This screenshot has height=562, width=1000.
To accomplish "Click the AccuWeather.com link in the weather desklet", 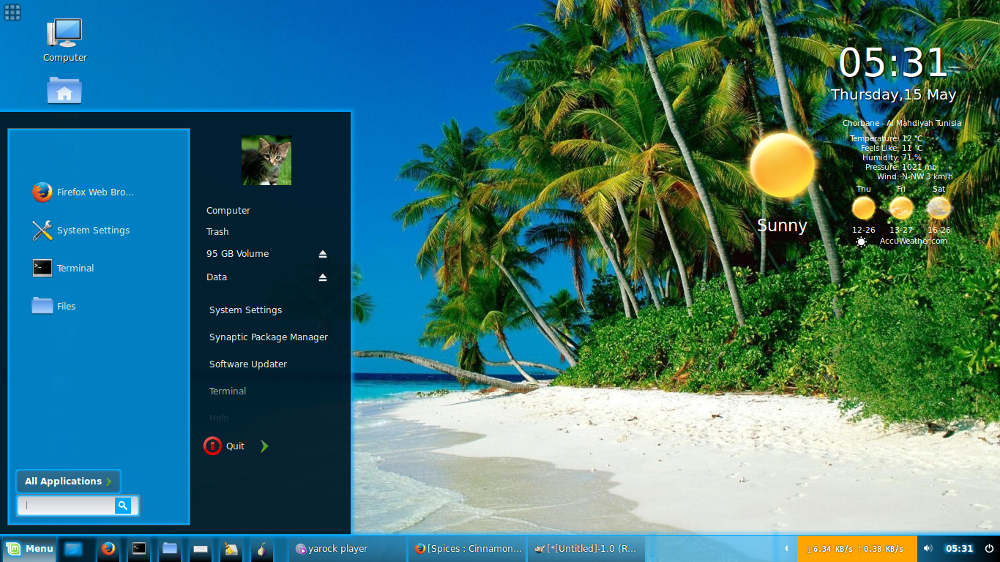I will pyautogui.click(x=913, y=241).
